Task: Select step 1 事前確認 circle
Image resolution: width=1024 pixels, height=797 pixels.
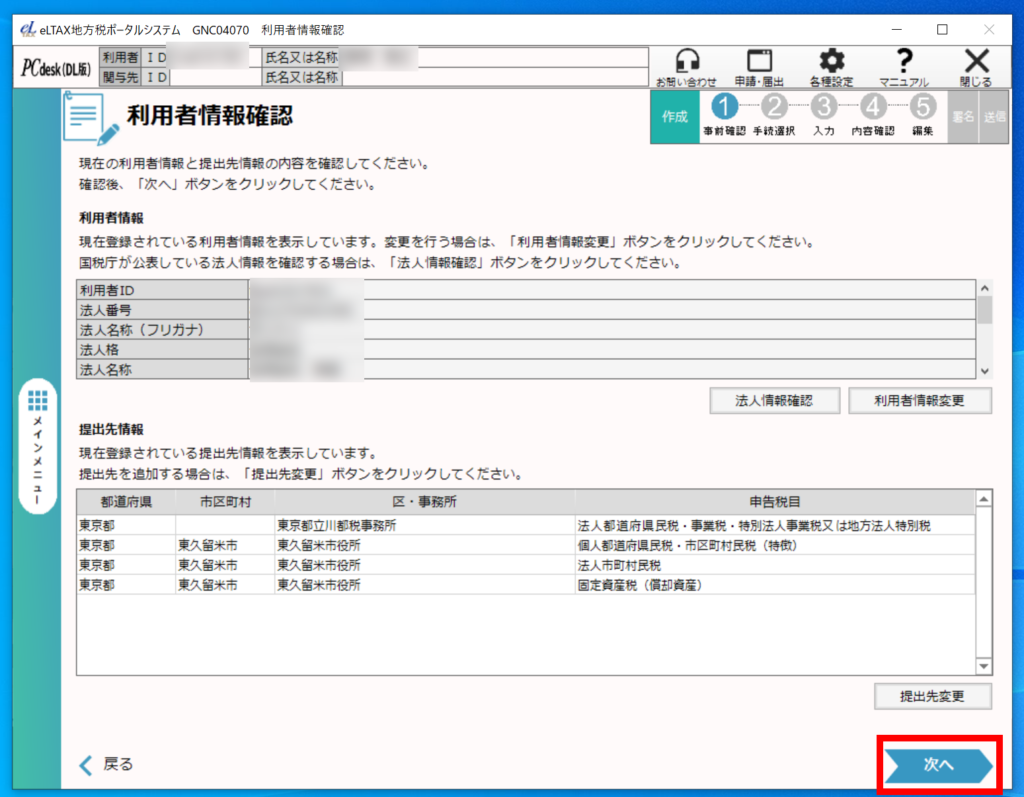Action: [x=724, y=108]
